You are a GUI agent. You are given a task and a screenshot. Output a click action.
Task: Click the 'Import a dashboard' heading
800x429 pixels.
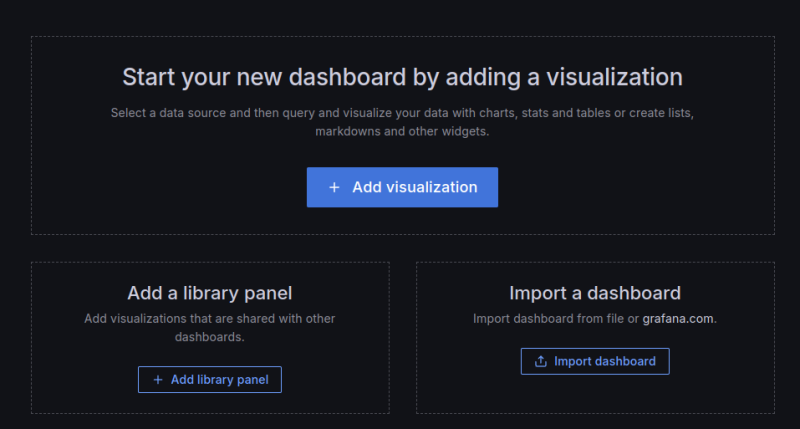coord(595,293)
